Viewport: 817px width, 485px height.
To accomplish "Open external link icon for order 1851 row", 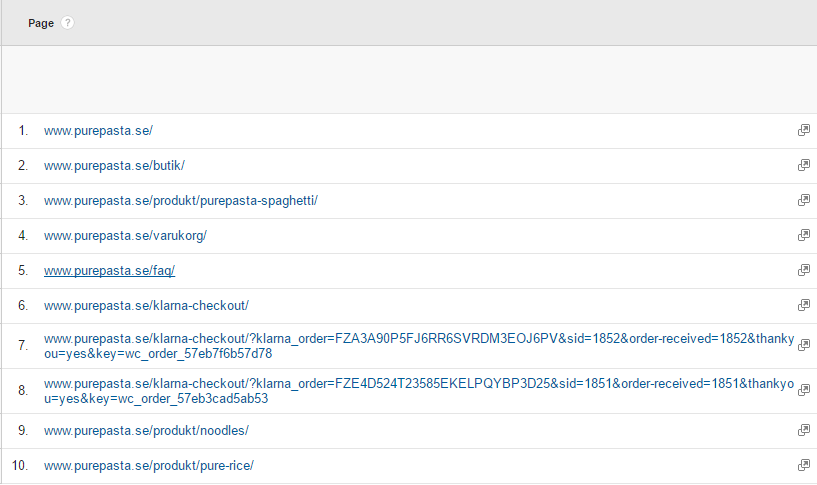I will coord(804,390).
